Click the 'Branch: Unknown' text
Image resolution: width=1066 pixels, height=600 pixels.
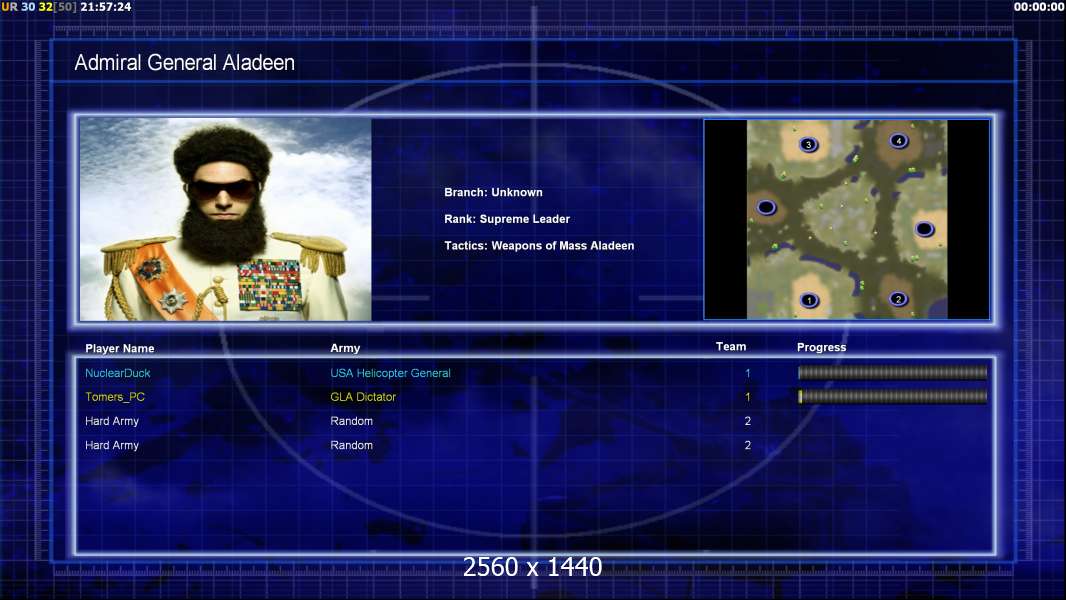tap(494, 192)
